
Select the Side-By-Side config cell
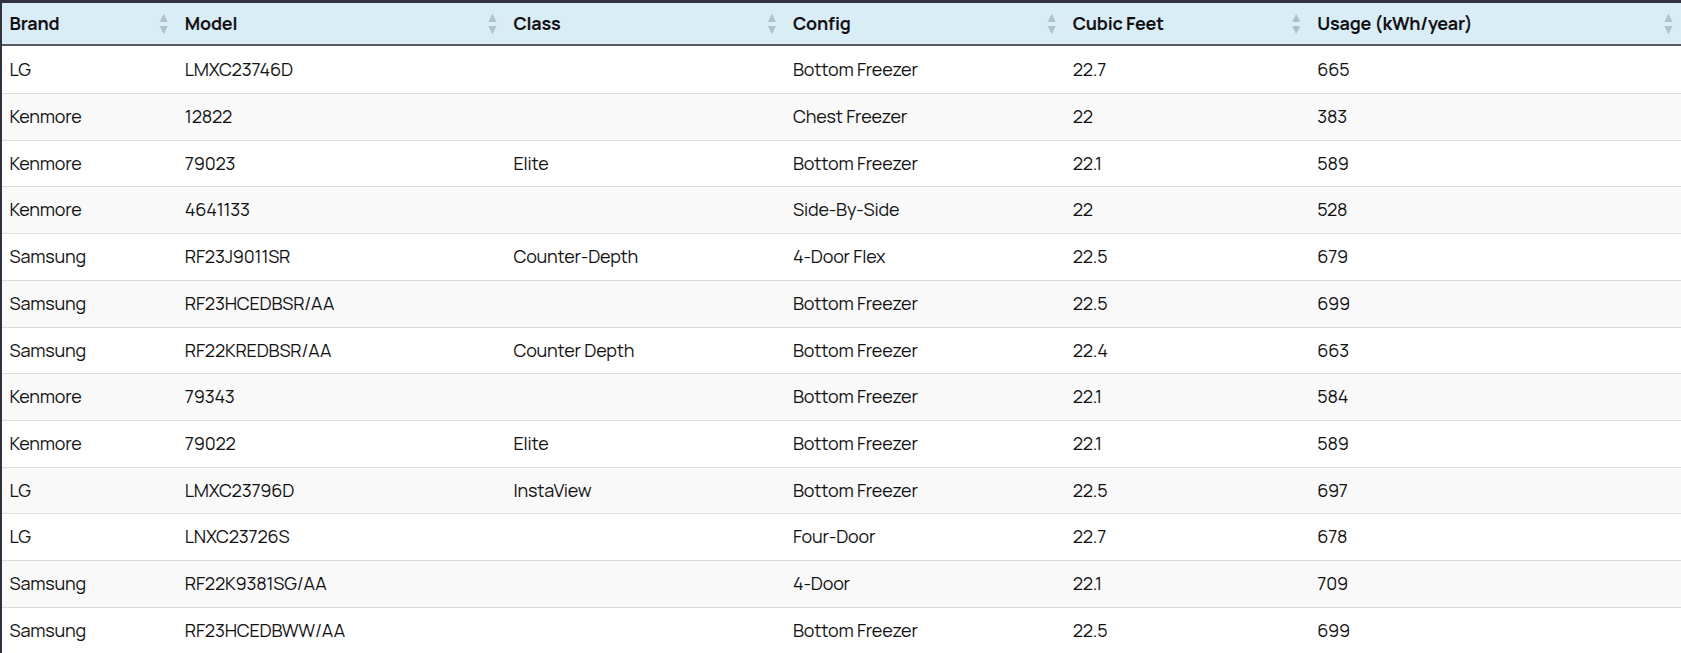[x=845, y=210]
